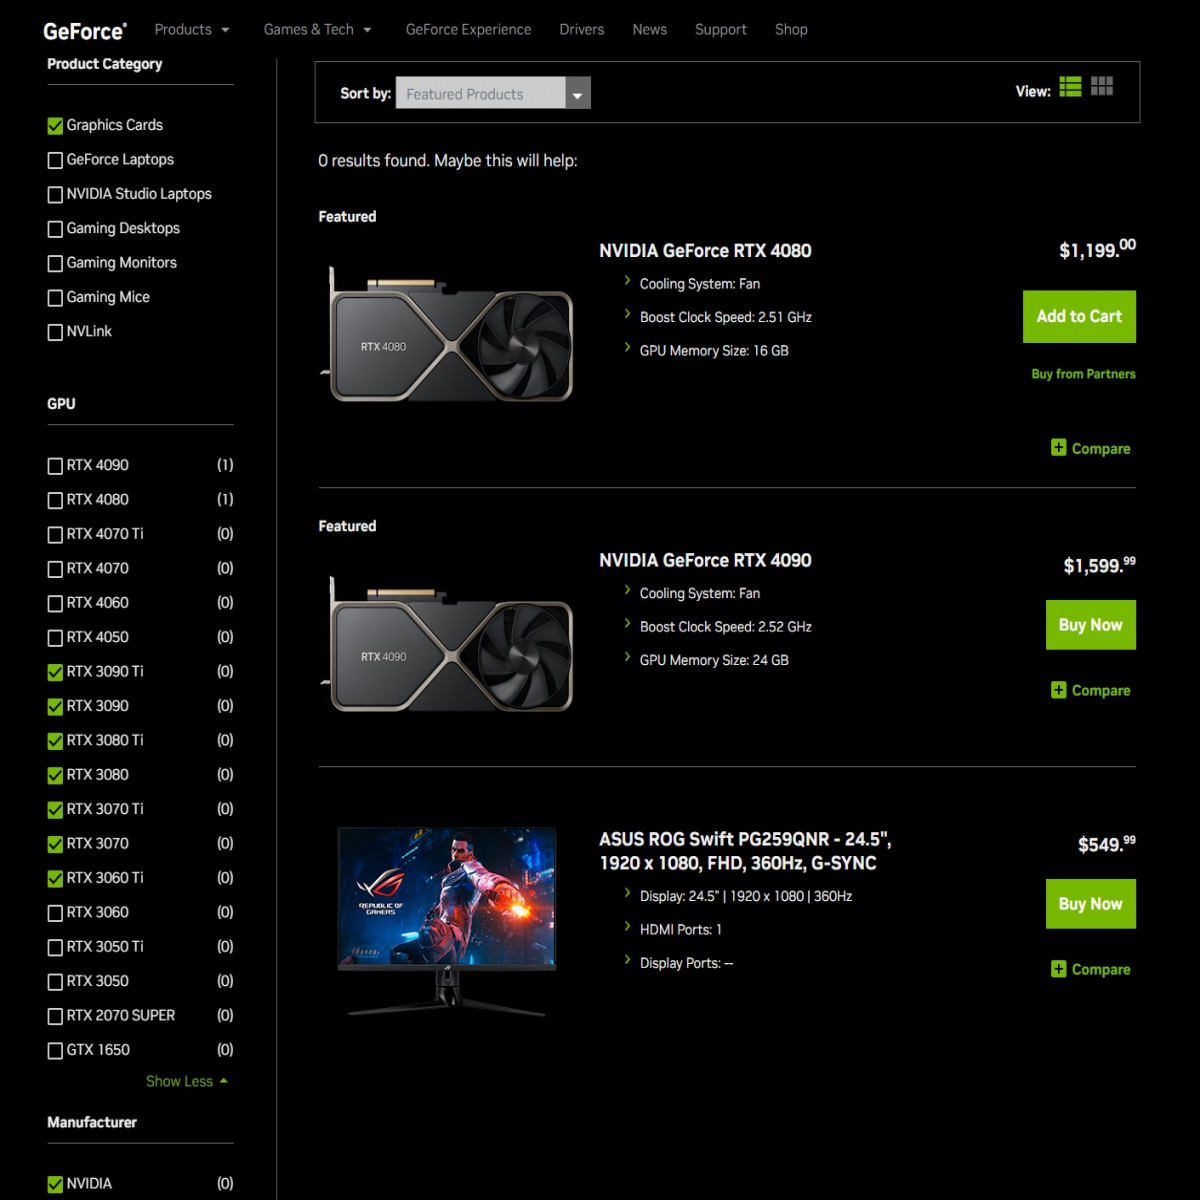Expand RTX 4080 Cooling System chevron
This screenshot has height=1200, width=1200.
point(627,282)
